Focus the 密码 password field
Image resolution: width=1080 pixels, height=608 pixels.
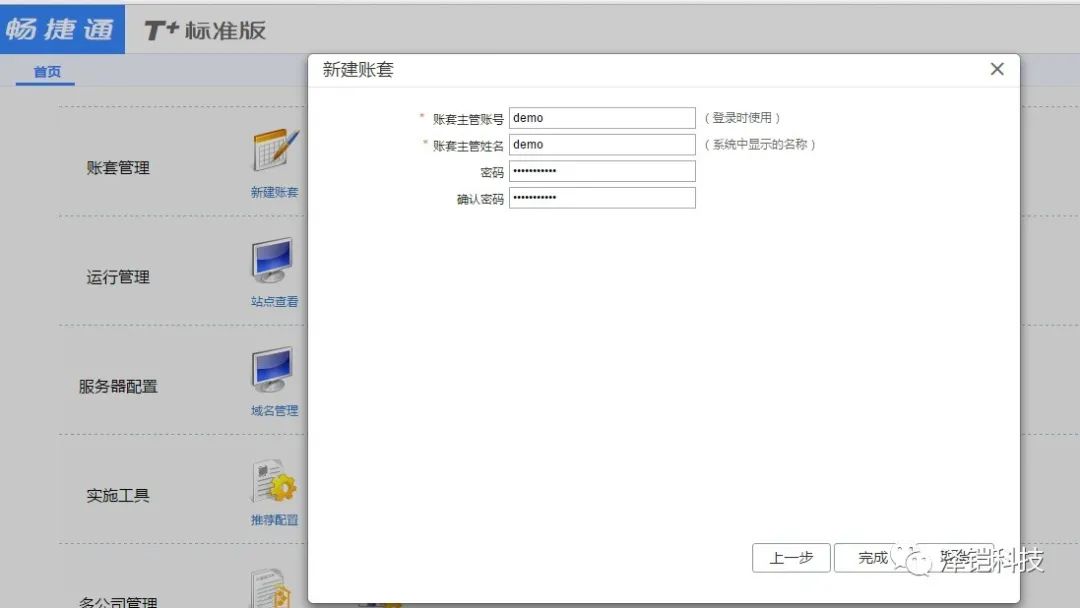point(602,171)
